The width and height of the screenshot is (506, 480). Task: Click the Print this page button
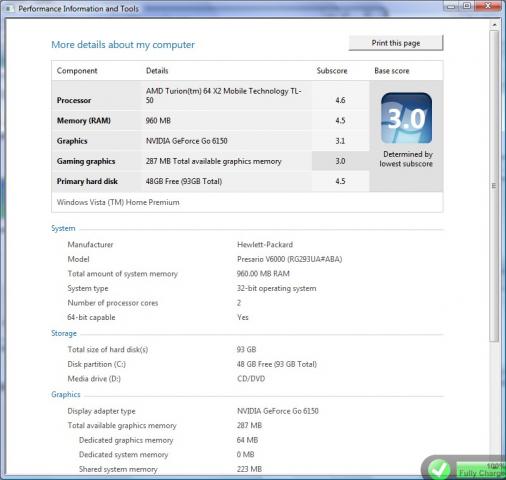pos(396,43)
